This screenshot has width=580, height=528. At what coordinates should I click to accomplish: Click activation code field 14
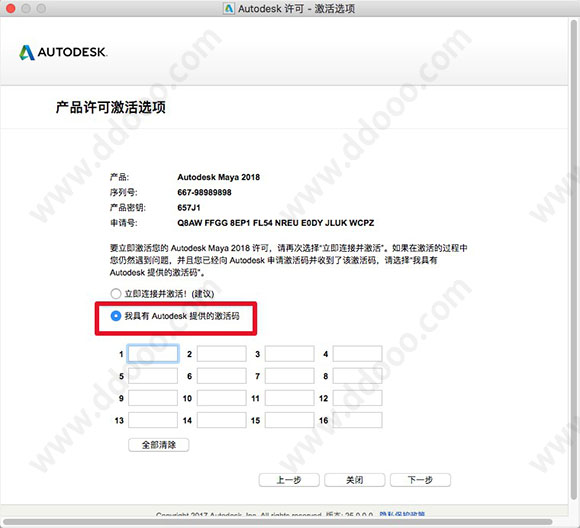(221, 420)
